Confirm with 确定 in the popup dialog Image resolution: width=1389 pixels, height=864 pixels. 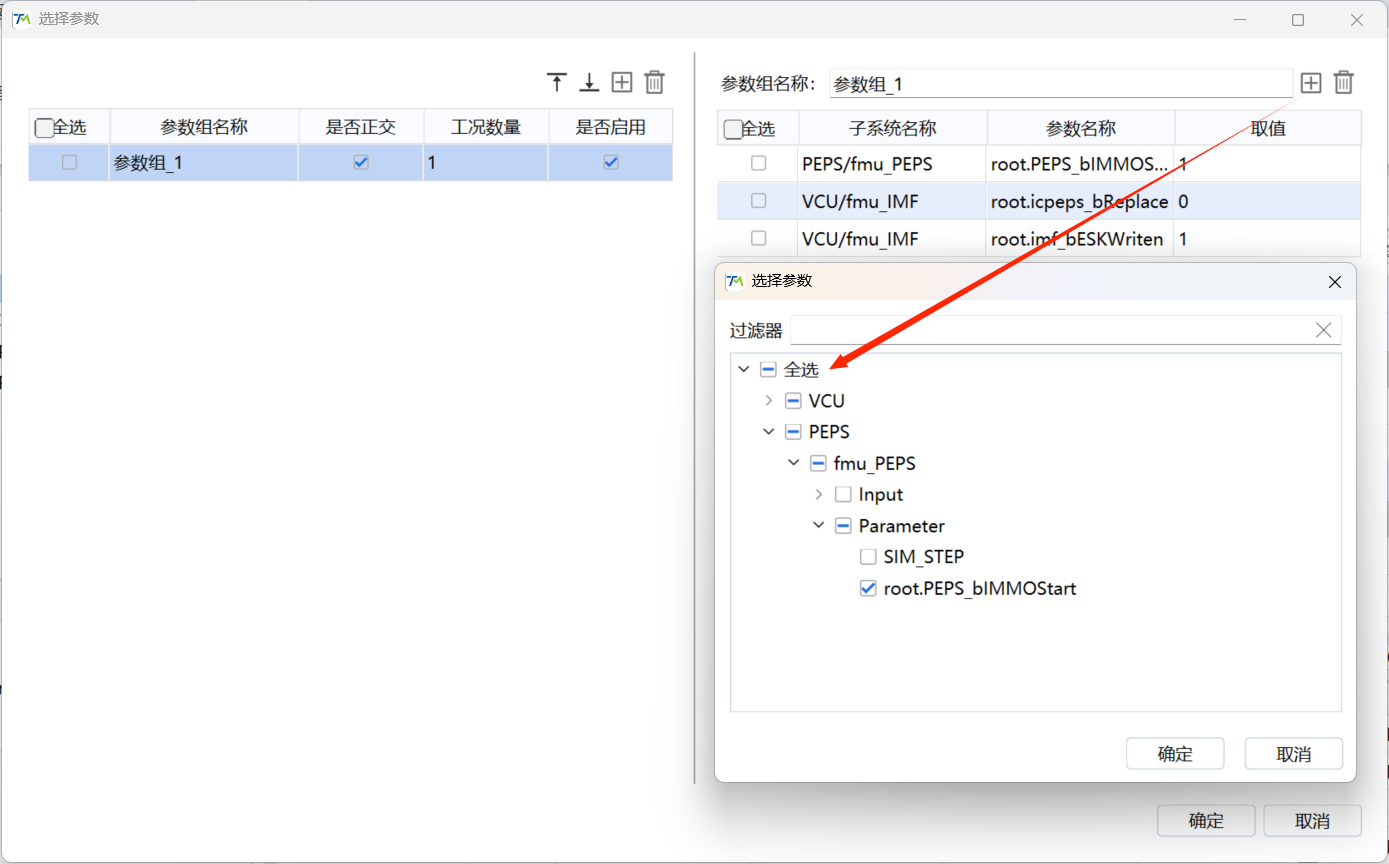pyautogui.click(x=1175, y=754)
